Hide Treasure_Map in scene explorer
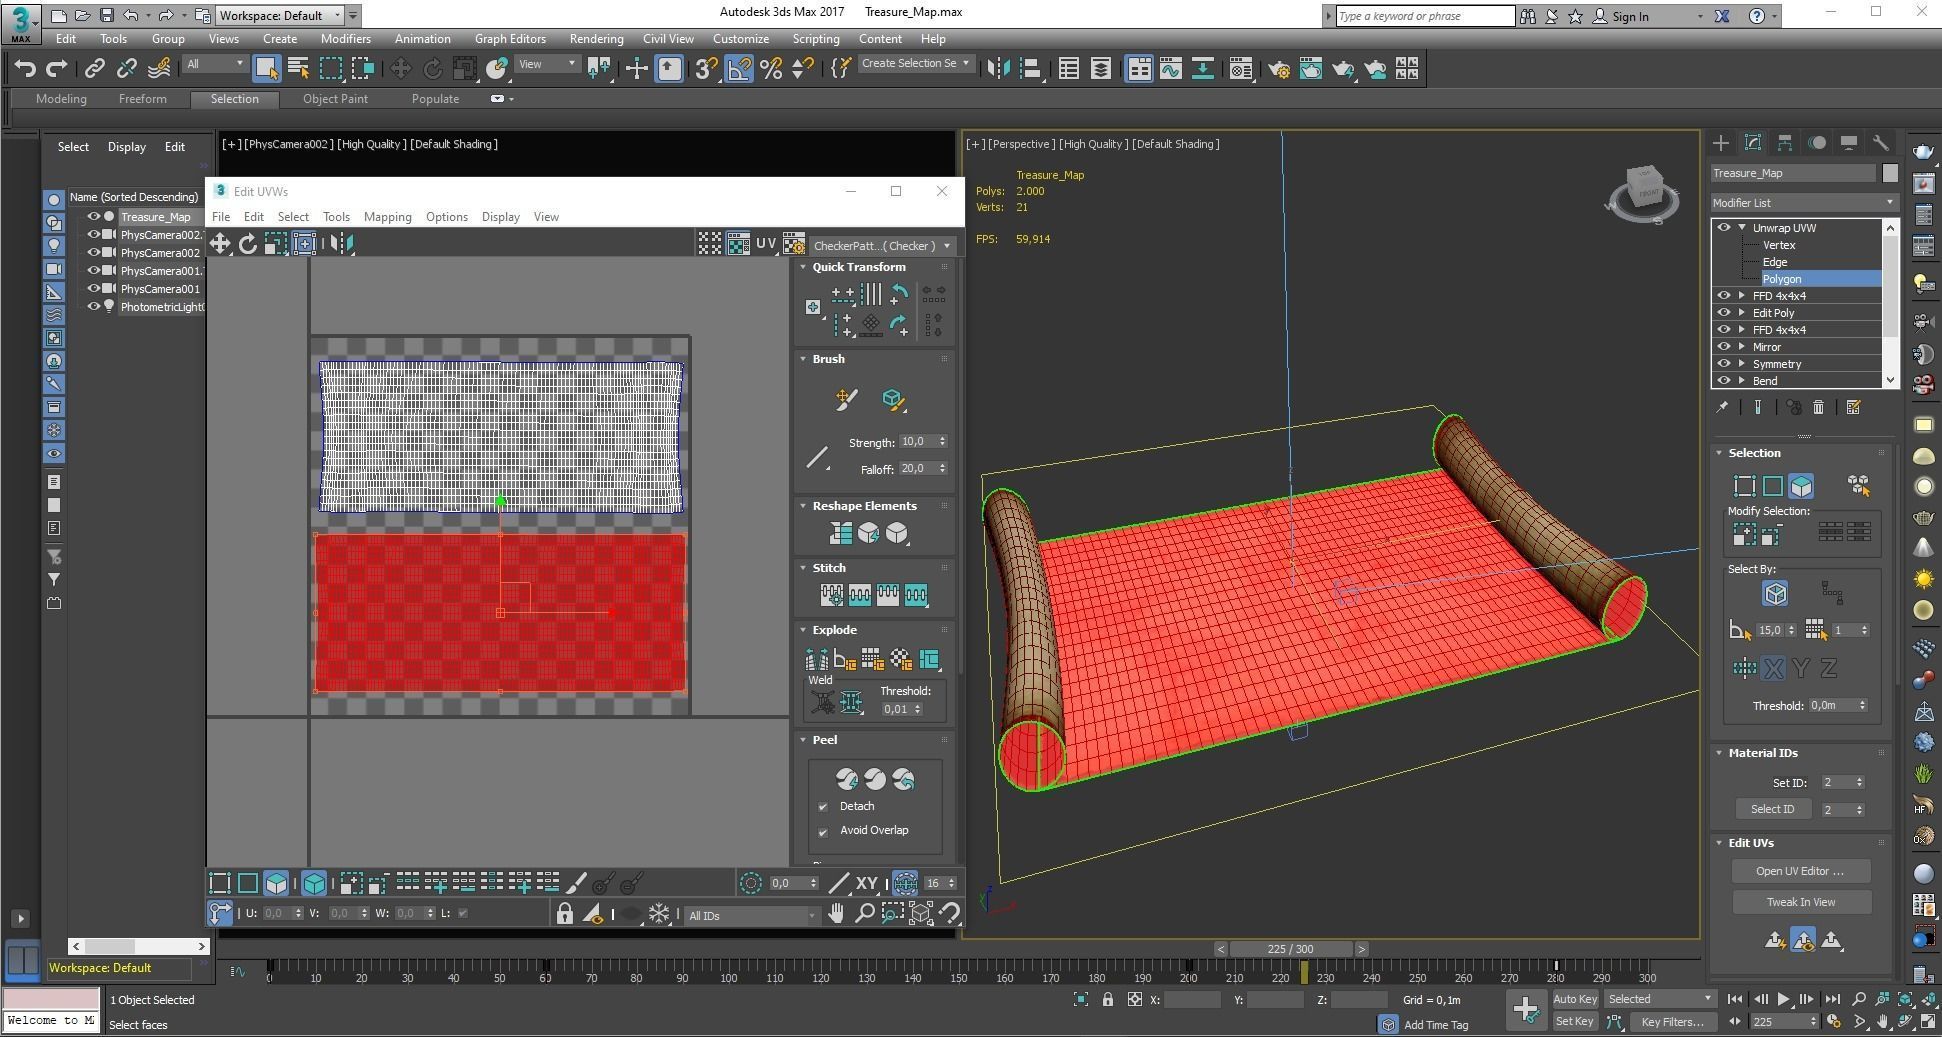The height and width of the screenshot is (1037, 1942). (94, 216)
